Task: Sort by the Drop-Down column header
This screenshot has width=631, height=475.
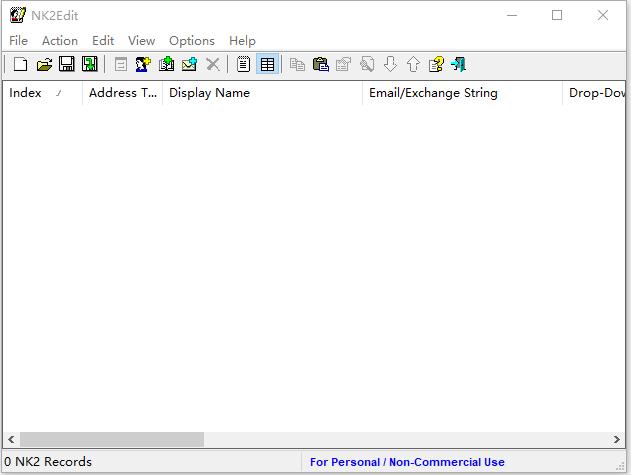Action: point(594,93)
